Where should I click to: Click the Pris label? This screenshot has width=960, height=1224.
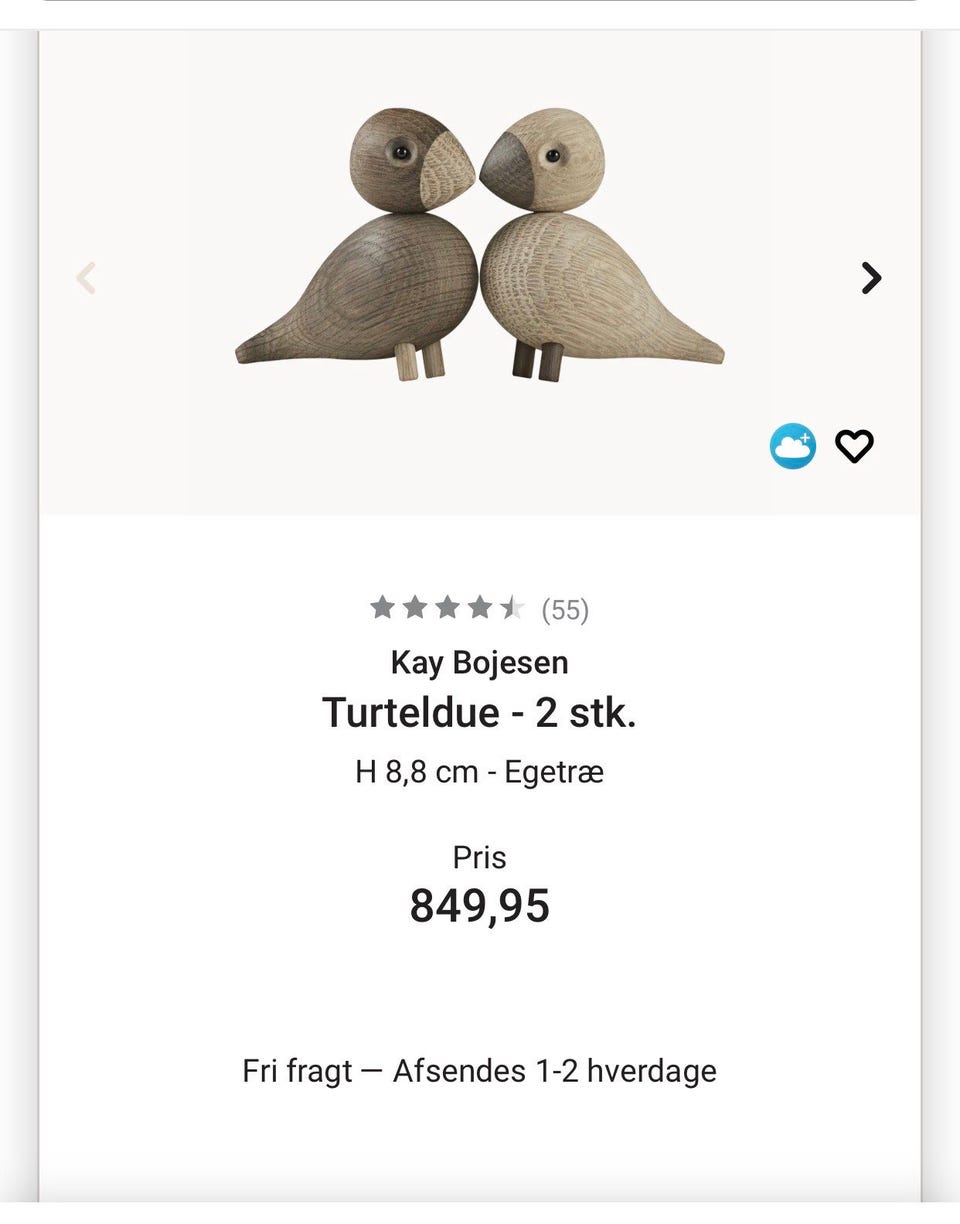click(x=480, y=857)
